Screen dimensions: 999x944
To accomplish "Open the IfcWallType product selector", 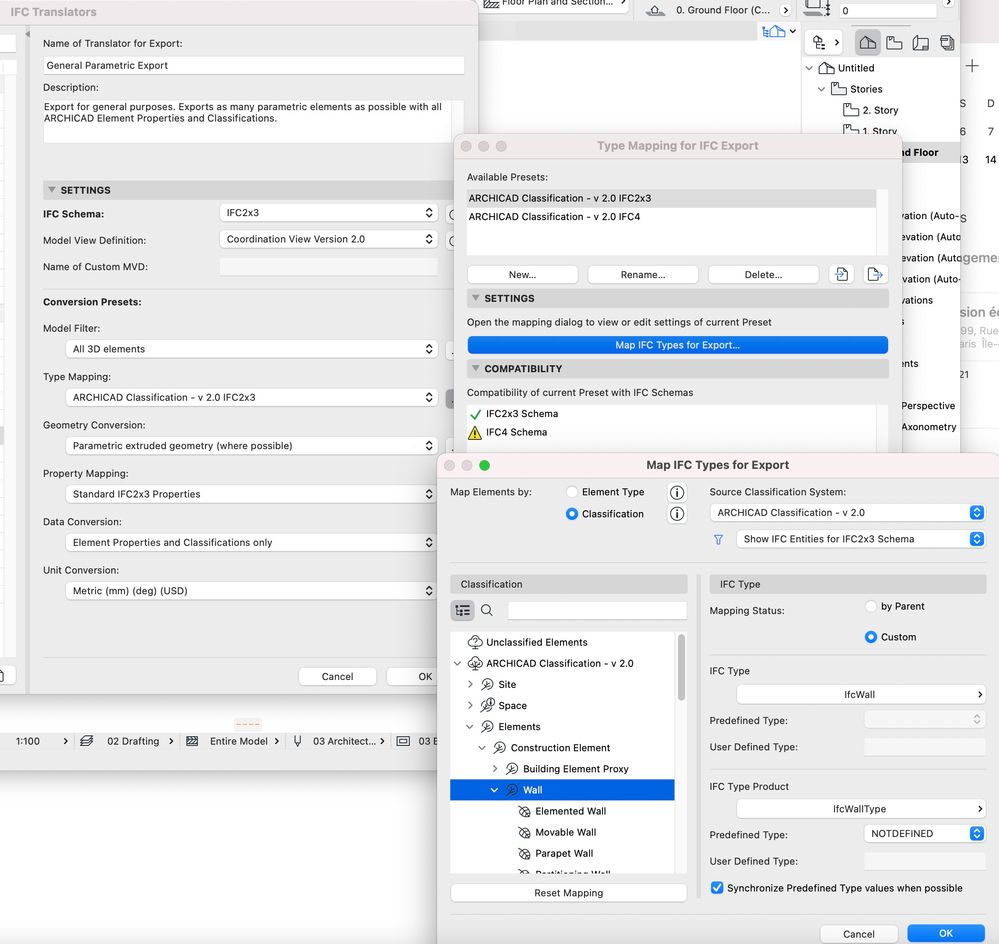I will (x=861, y=809).
